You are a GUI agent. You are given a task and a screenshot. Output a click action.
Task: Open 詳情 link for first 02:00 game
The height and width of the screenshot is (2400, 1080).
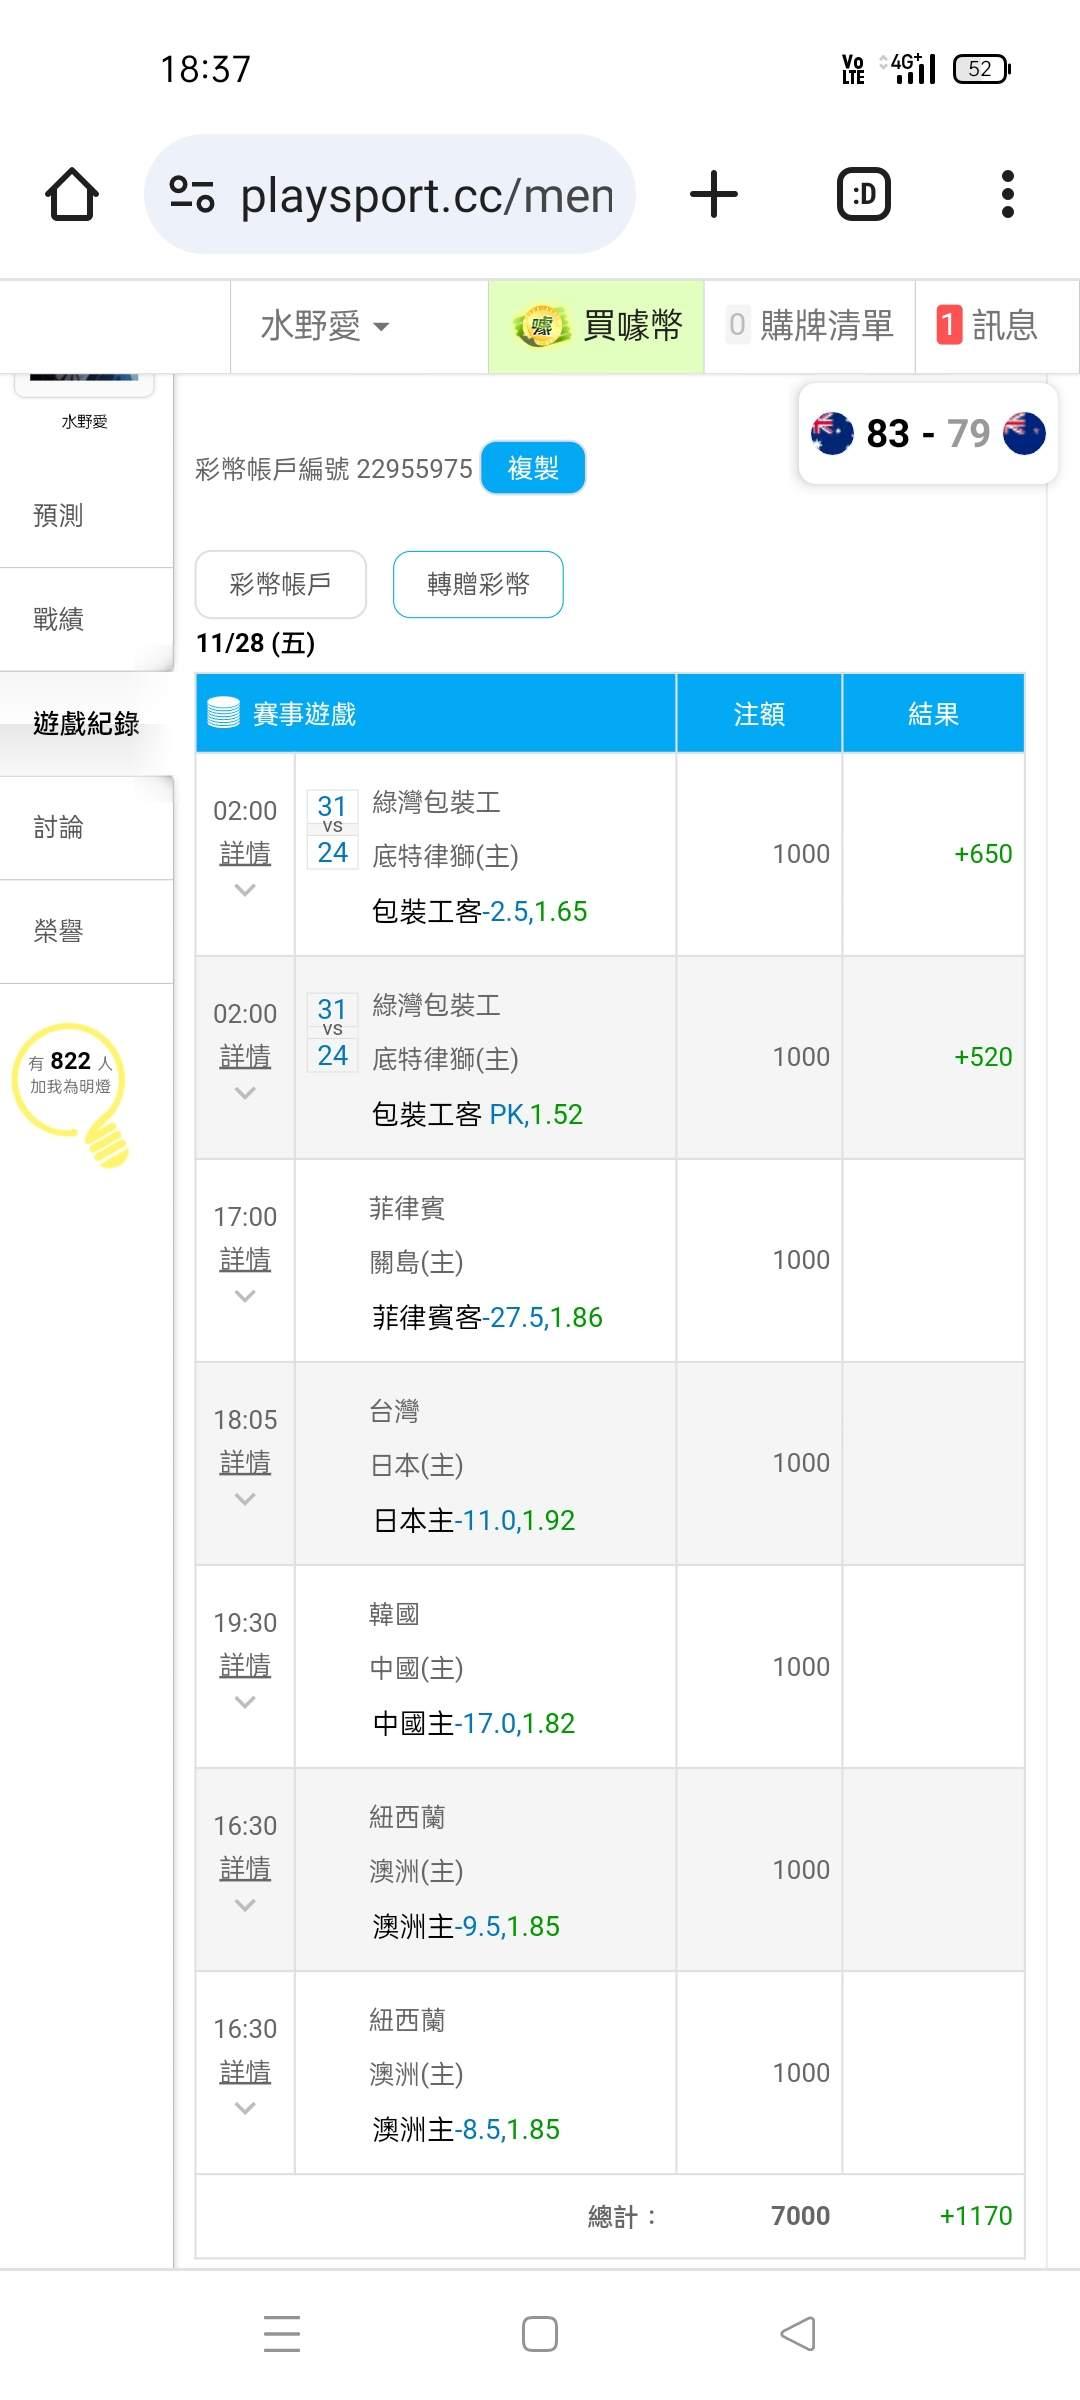[245, 853]
